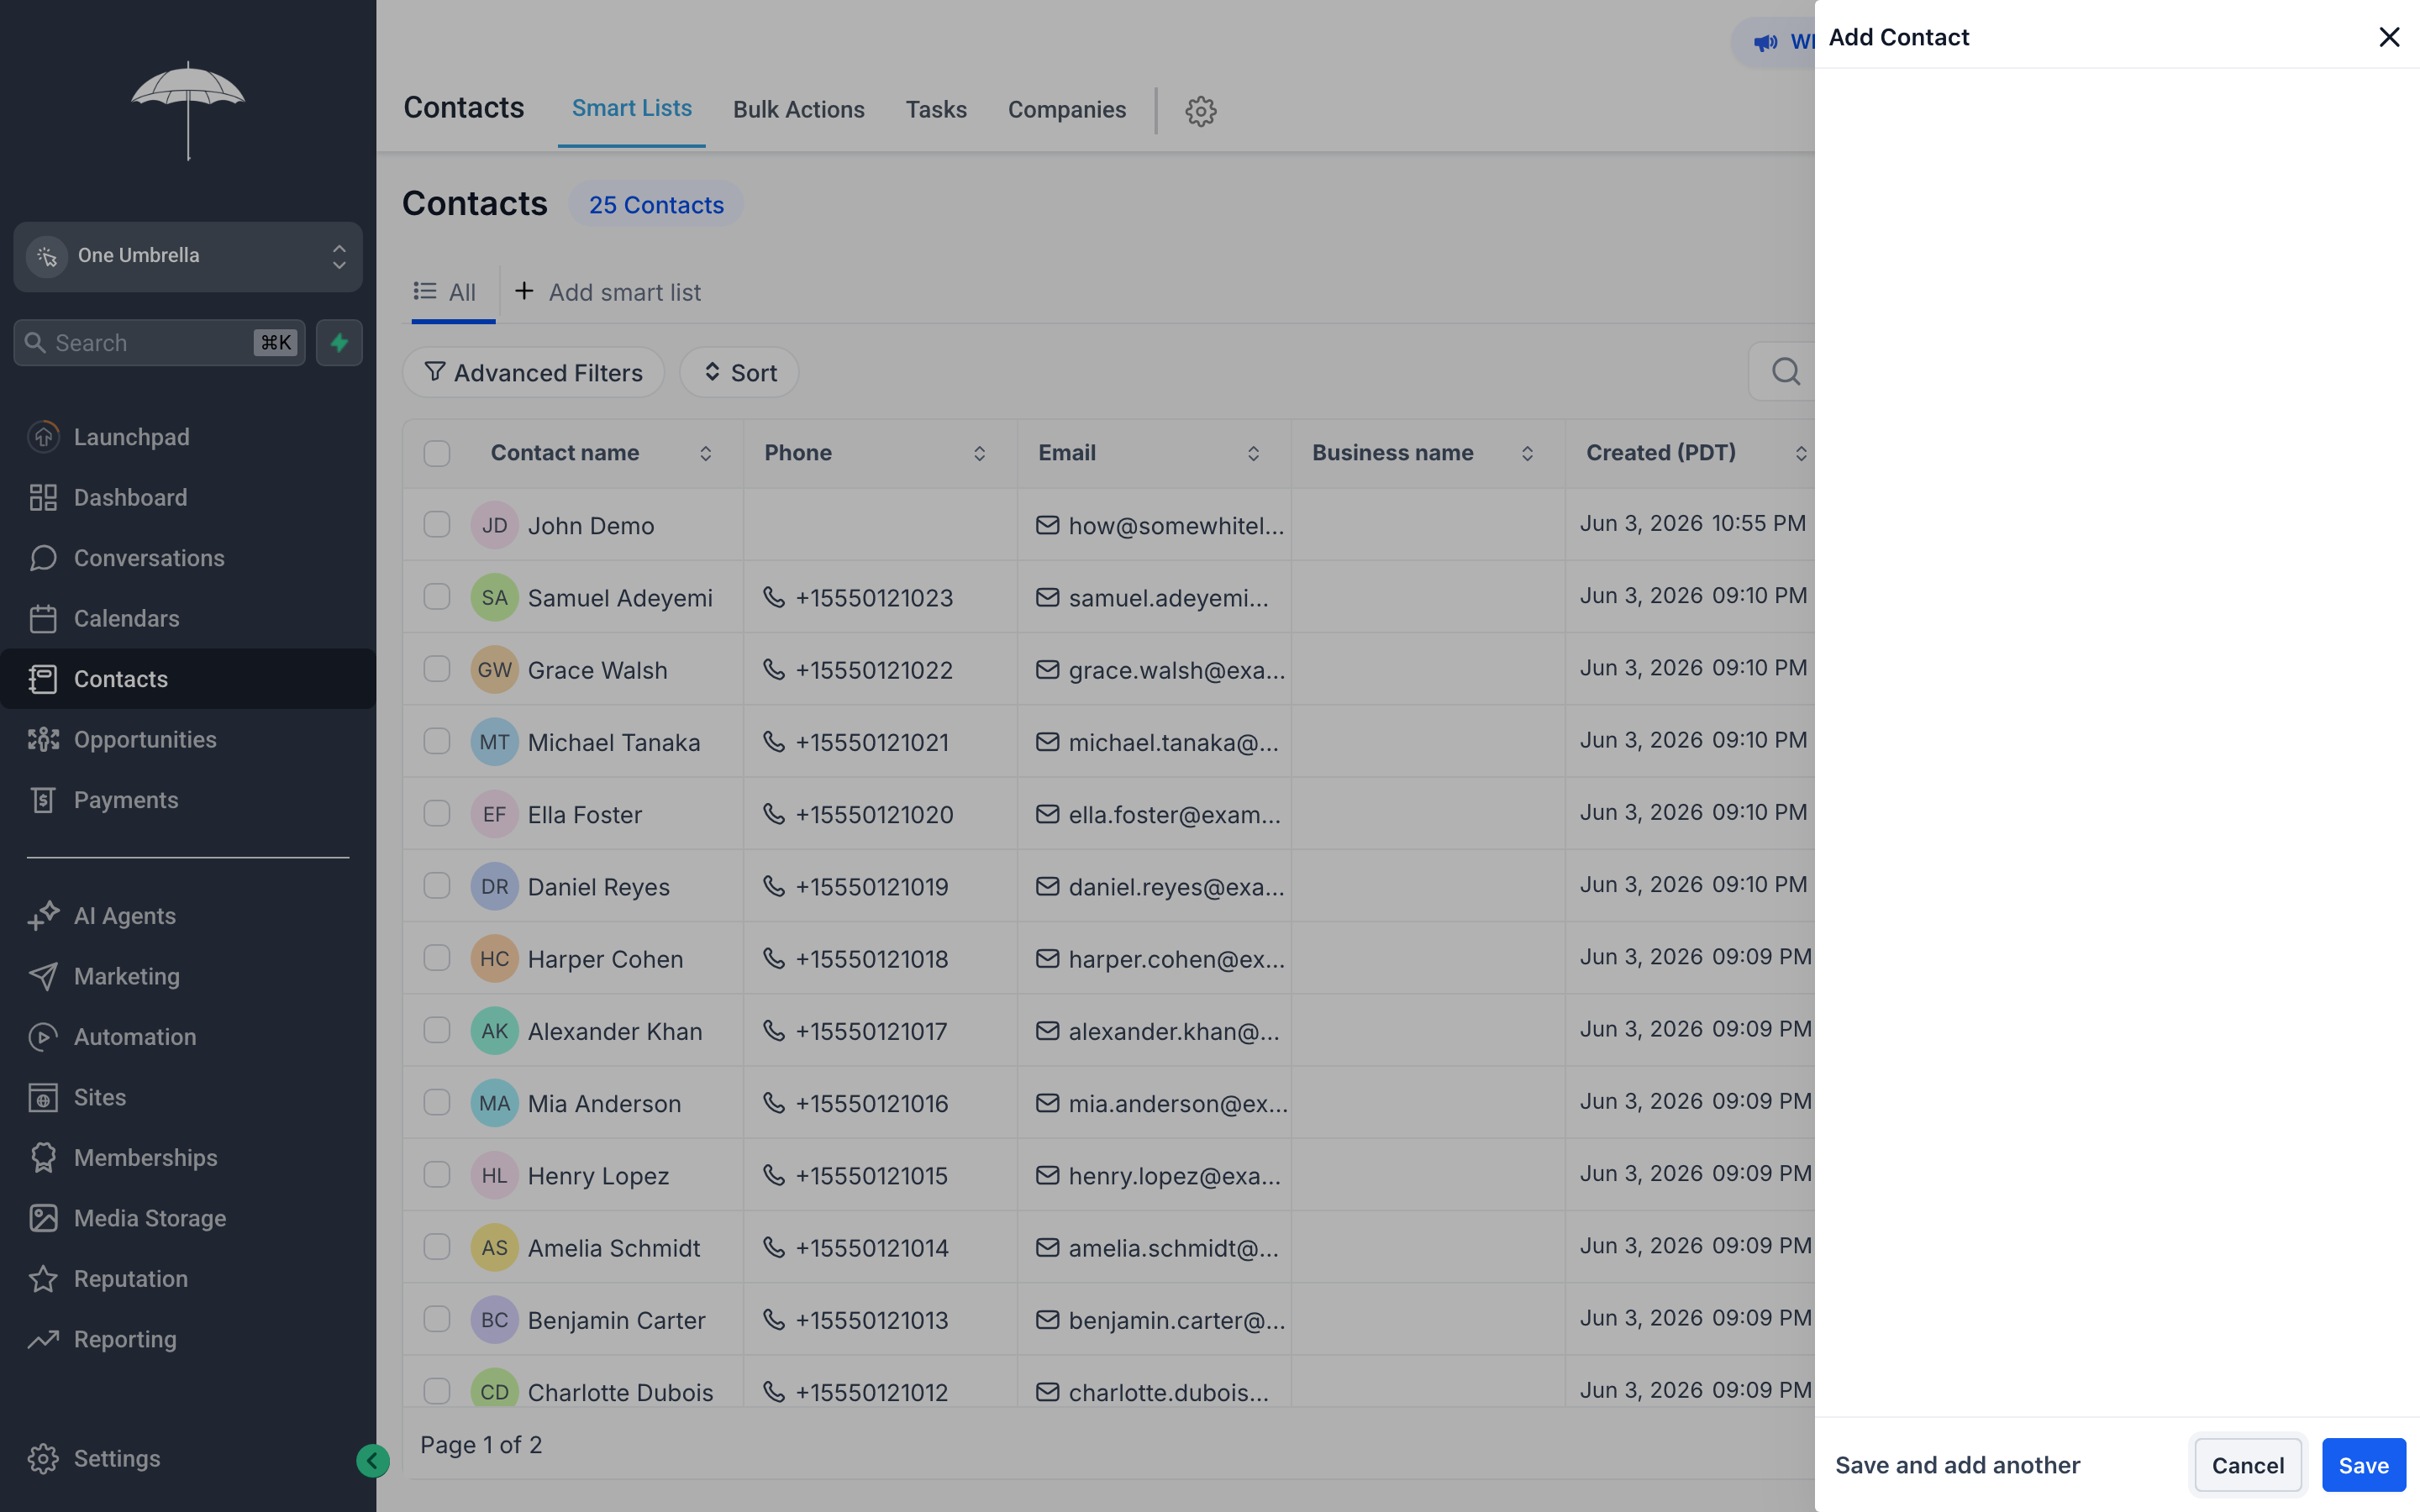
Task: Click the phone icon for Samuel Adeyemi
Action: click(773, 597)
